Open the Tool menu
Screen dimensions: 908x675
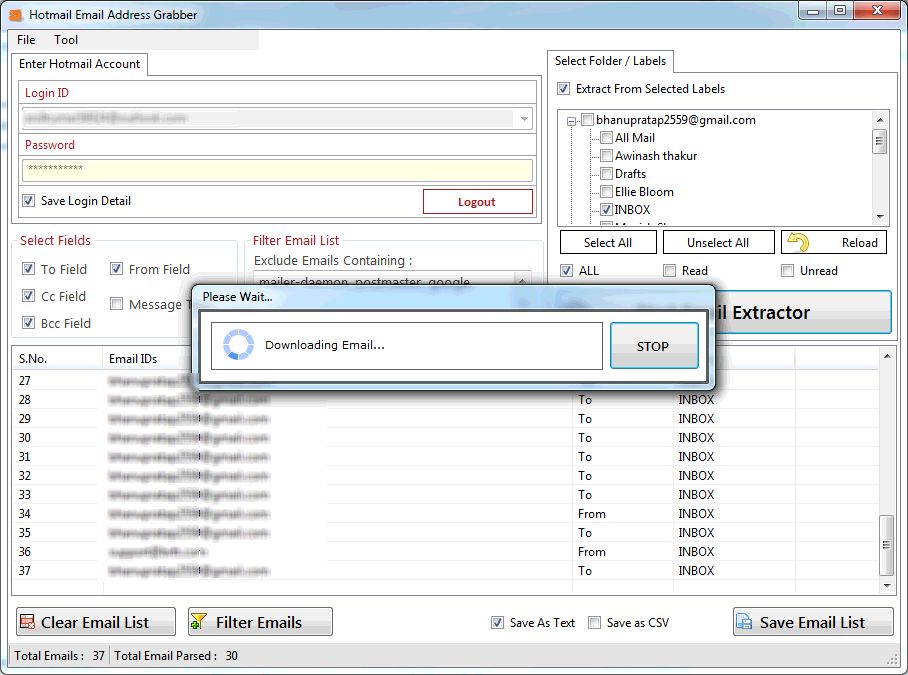[x=66, y=40]
